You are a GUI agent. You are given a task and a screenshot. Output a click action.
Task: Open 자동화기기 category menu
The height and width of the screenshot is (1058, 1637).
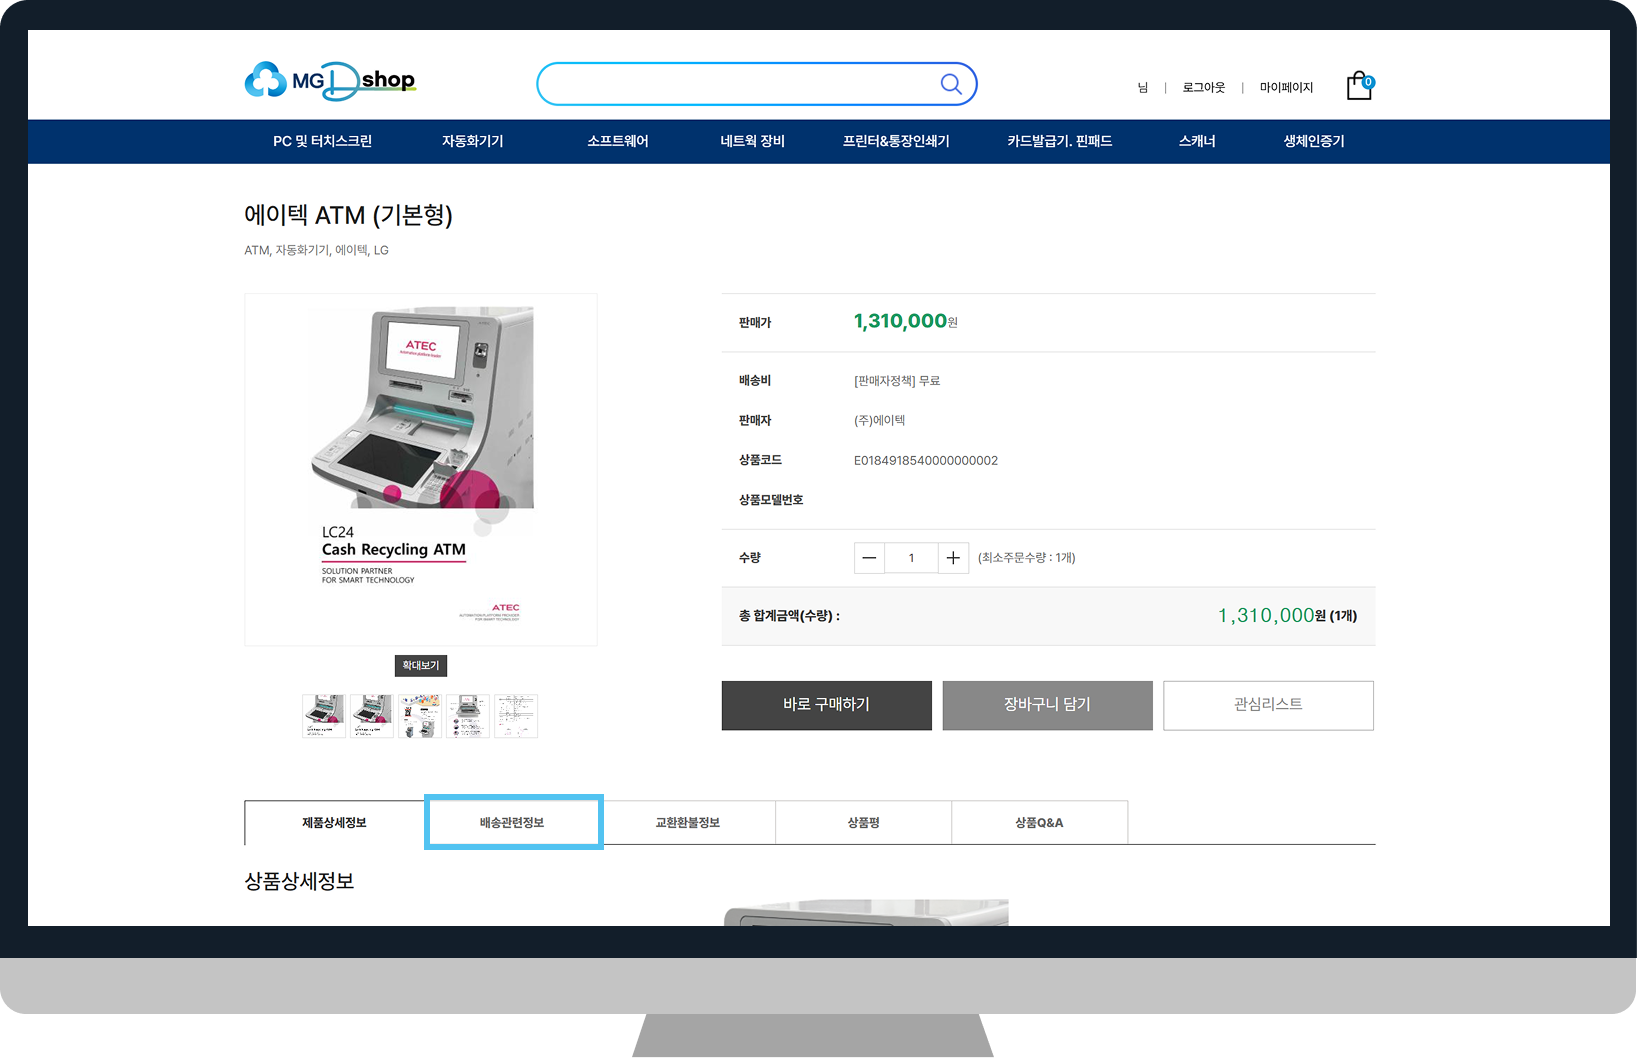472,141
